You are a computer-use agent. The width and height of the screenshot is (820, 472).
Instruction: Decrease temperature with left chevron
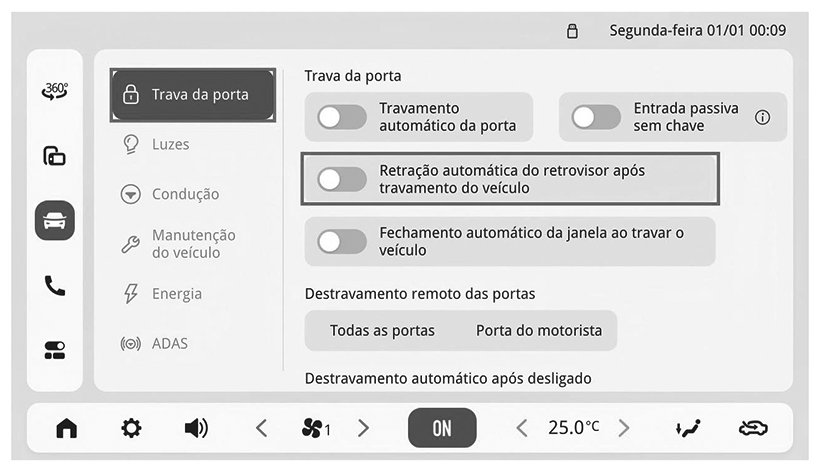(x=521, y=428)
